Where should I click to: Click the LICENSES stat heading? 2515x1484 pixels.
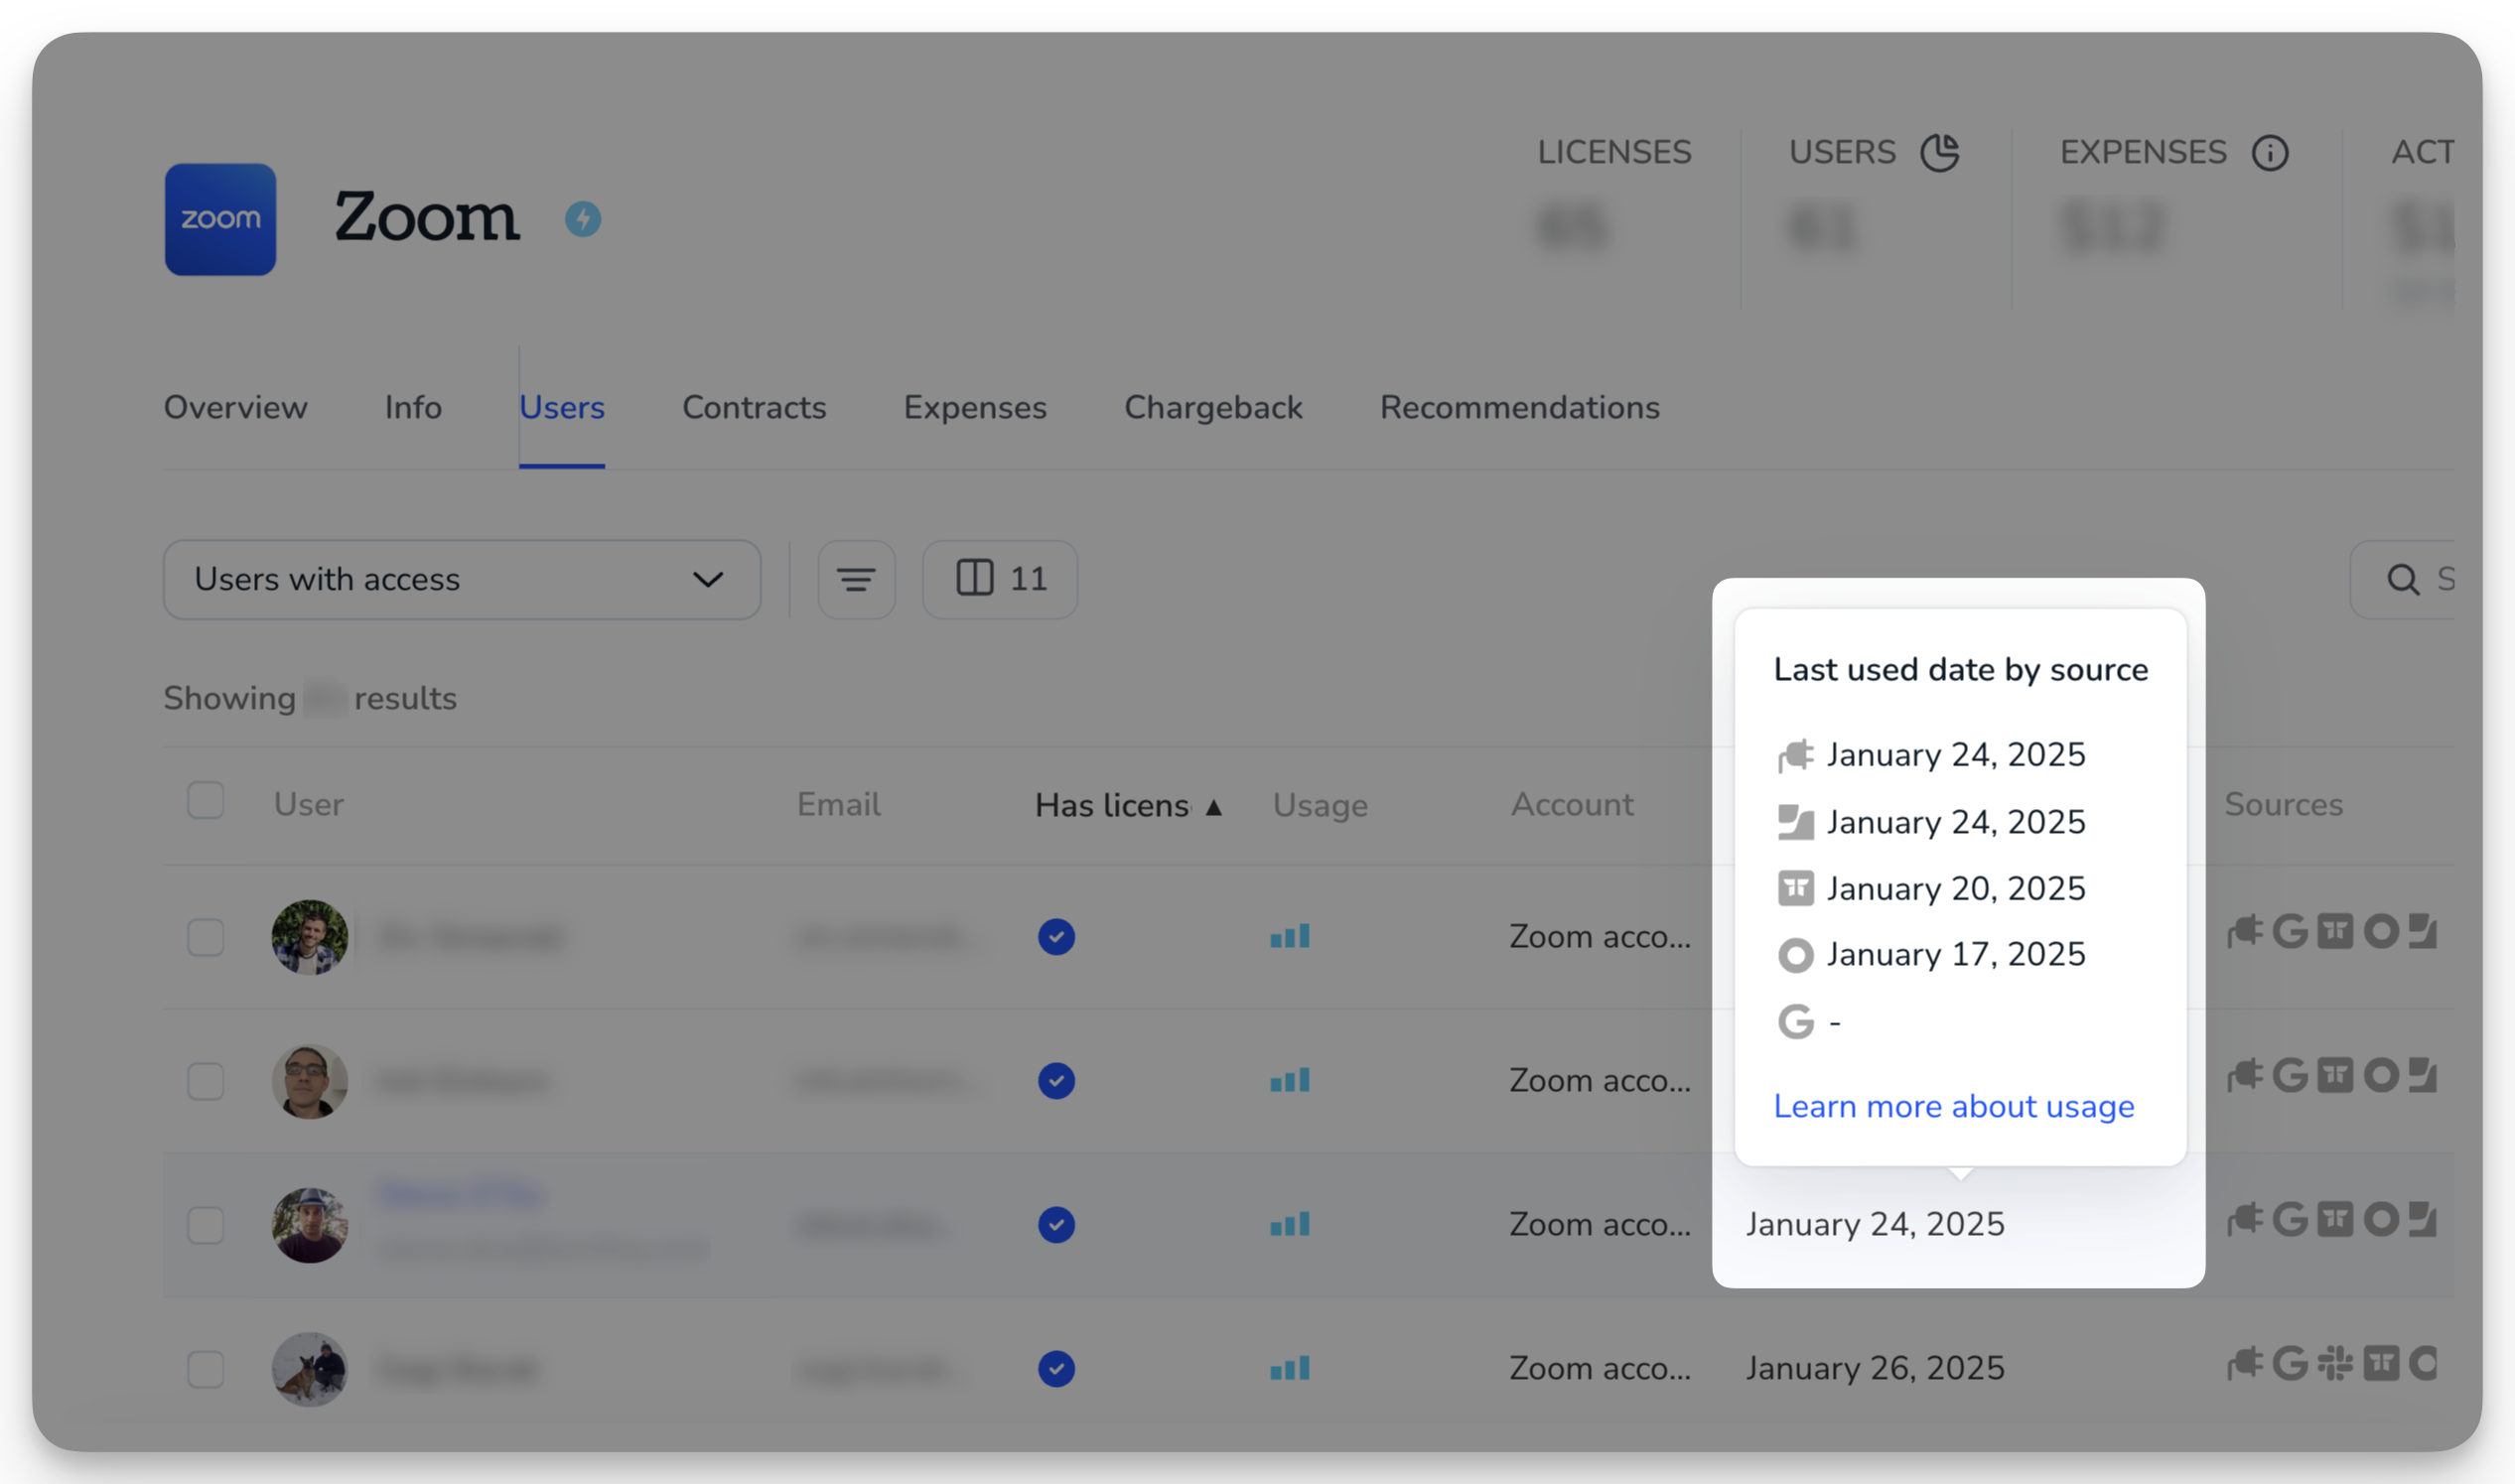pyautogui.click(x=1614, y=152)
